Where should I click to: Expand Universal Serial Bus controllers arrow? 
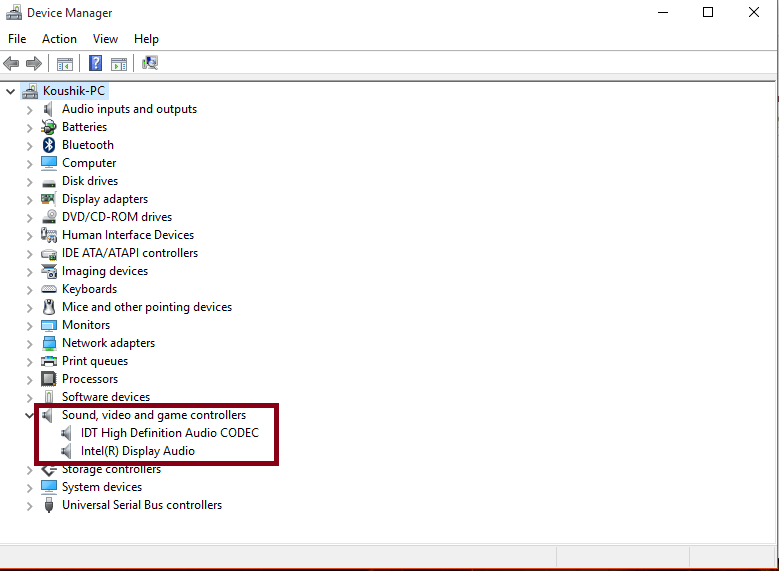pos(29,506)
